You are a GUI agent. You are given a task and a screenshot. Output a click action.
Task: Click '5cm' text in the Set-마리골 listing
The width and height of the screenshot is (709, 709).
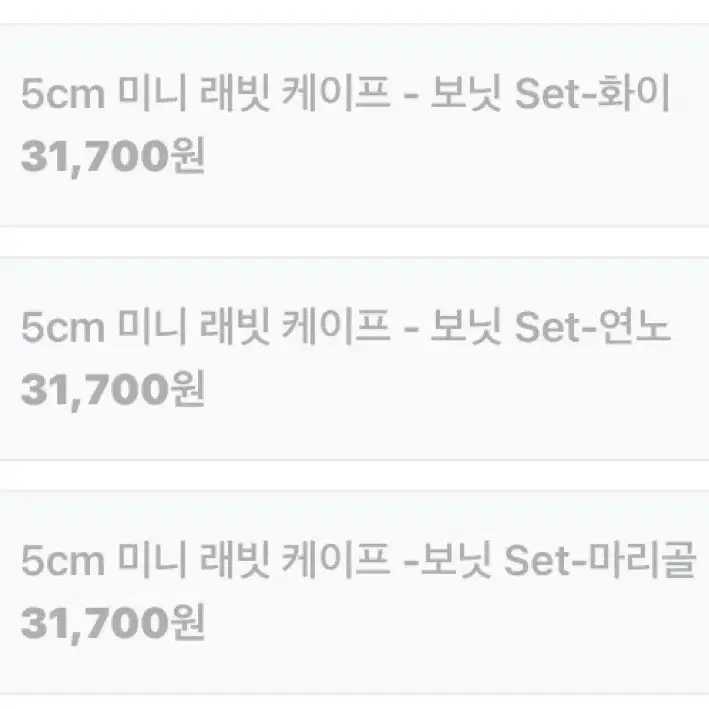pyautogui.click(x=63, y=560)
